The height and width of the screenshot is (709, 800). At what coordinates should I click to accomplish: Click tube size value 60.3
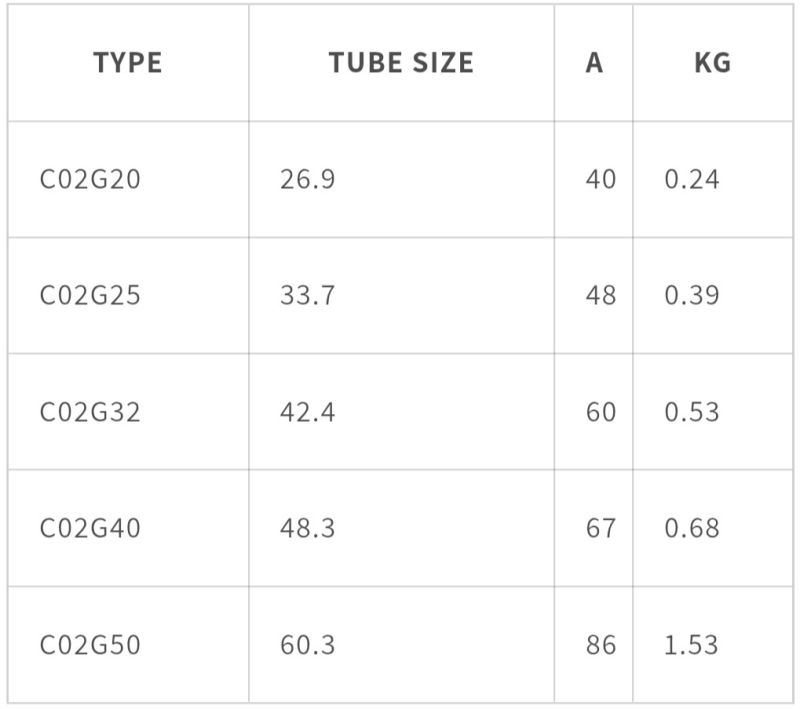pos(308,645)
